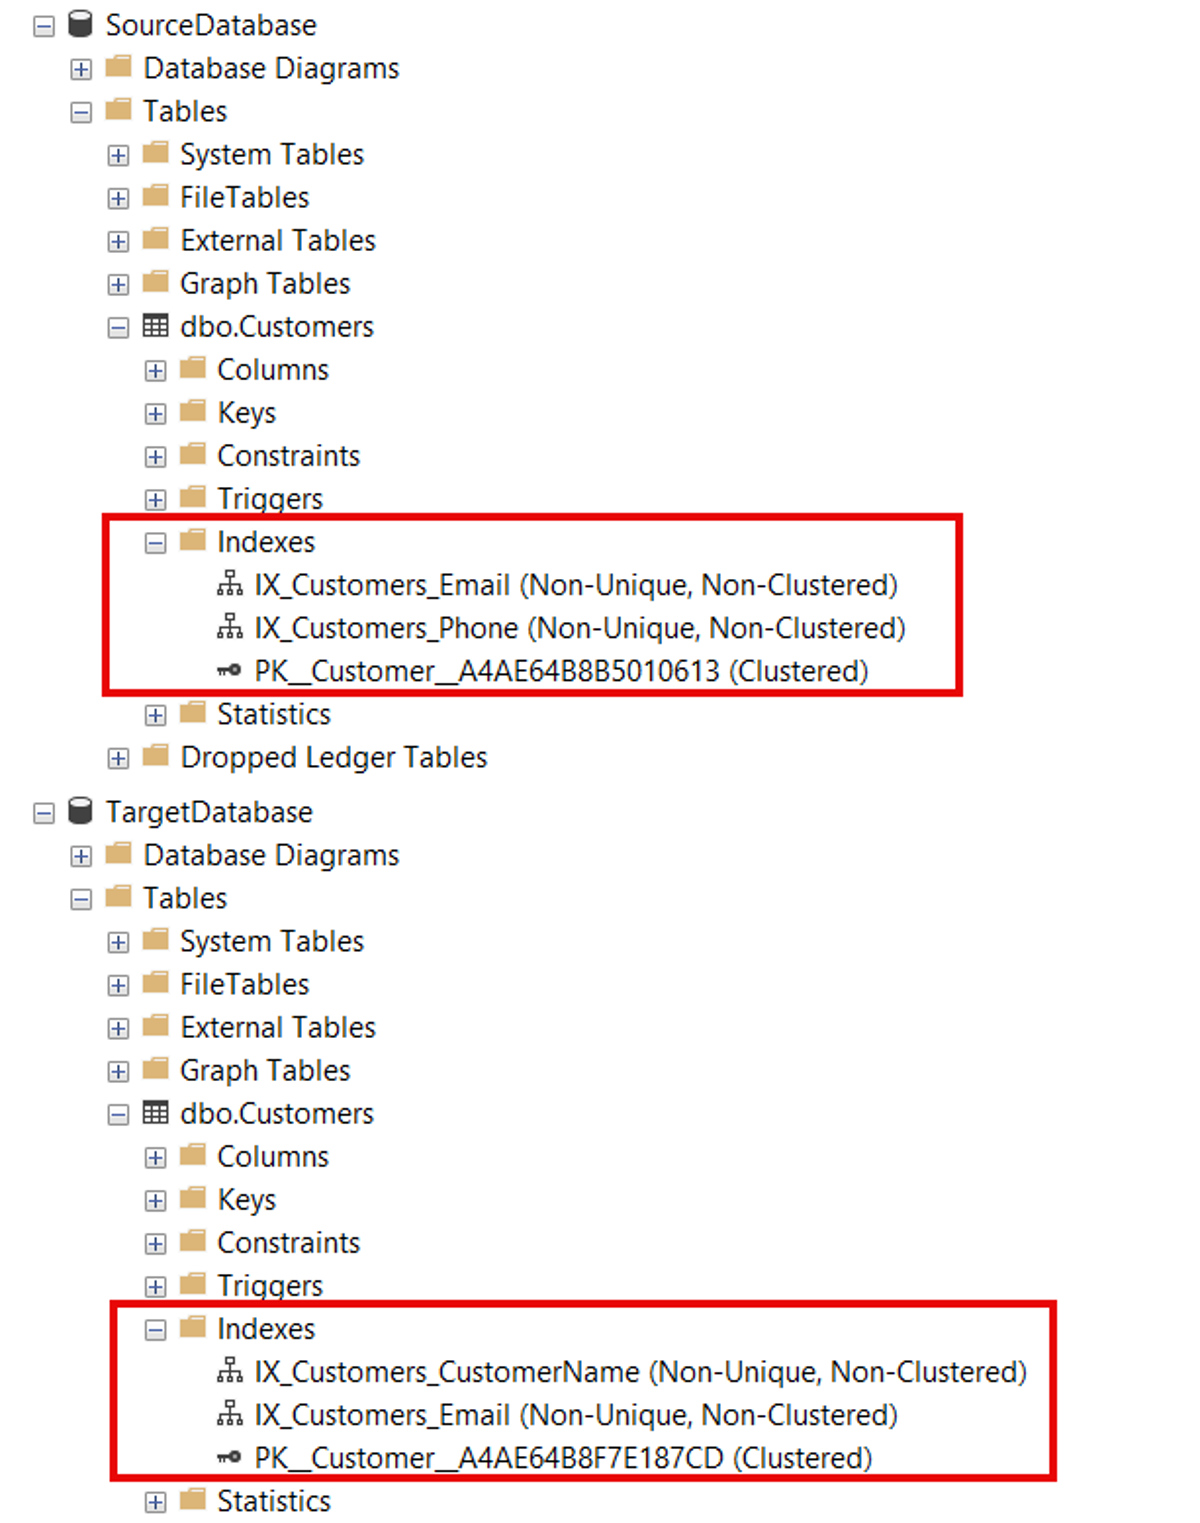Click the key icon beside PK__Customer__A4AE64B8F7E187CD
The width and height of the screenshot is (1200, 1523).
click(230, 1457)
